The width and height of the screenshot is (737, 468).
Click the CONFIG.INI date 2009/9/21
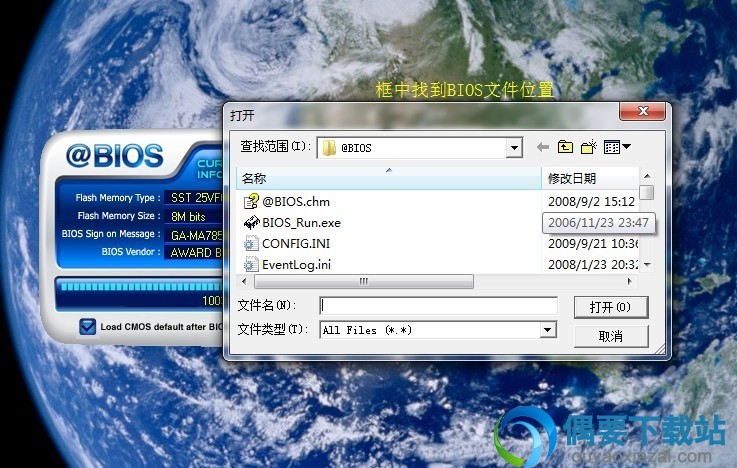593,243
